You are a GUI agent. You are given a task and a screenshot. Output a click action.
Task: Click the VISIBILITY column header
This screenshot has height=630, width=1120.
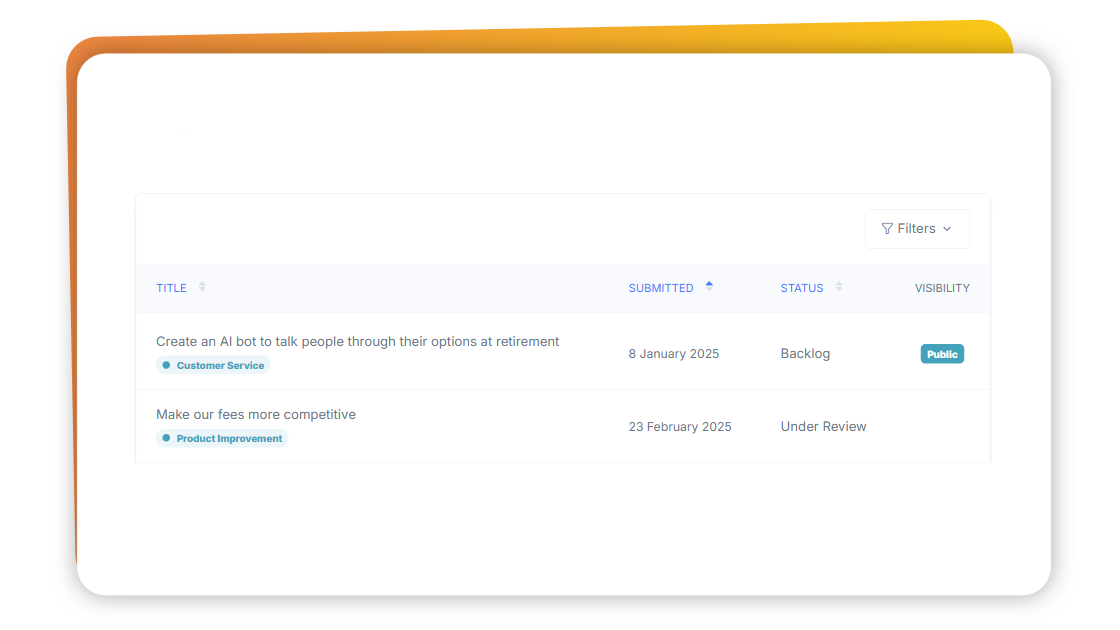(941, 287)
